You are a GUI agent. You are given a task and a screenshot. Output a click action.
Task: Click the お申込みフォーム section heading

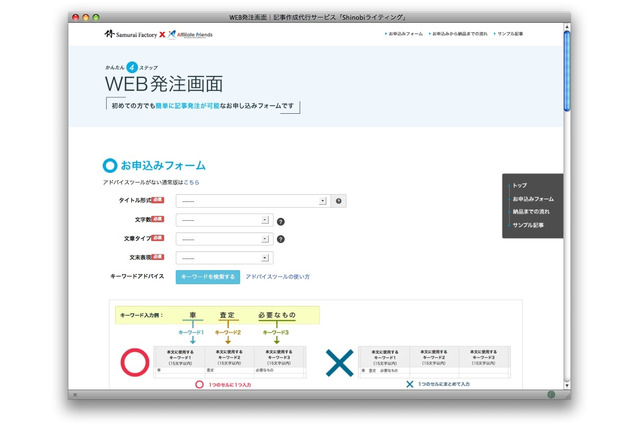pyautogui.click(x=163, y=165)
